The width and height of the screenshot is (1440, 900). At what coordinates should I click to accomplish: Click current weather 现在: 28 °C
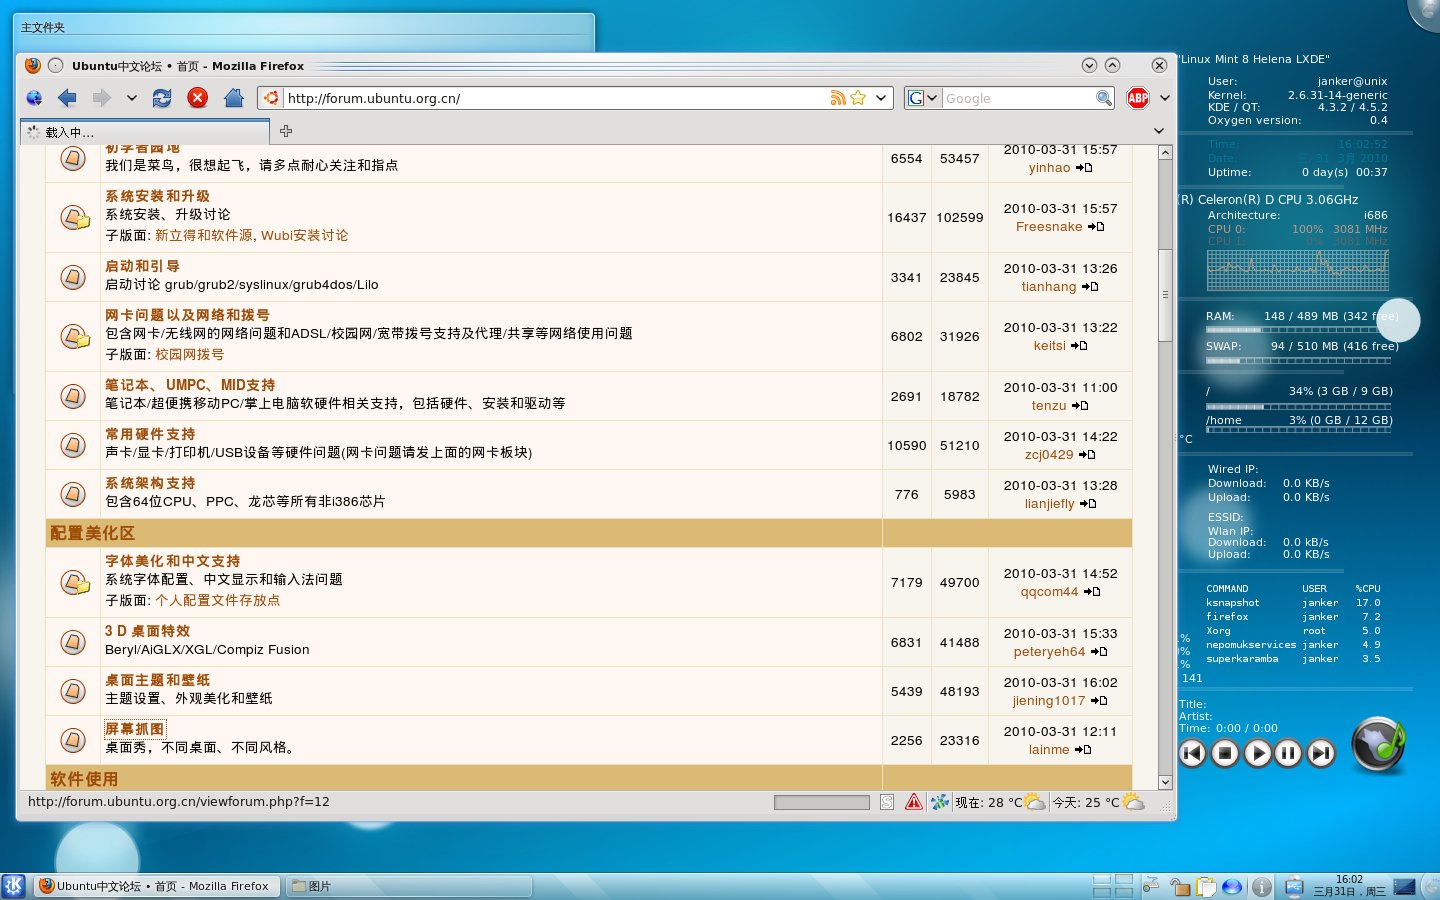[x=999, y=802]
